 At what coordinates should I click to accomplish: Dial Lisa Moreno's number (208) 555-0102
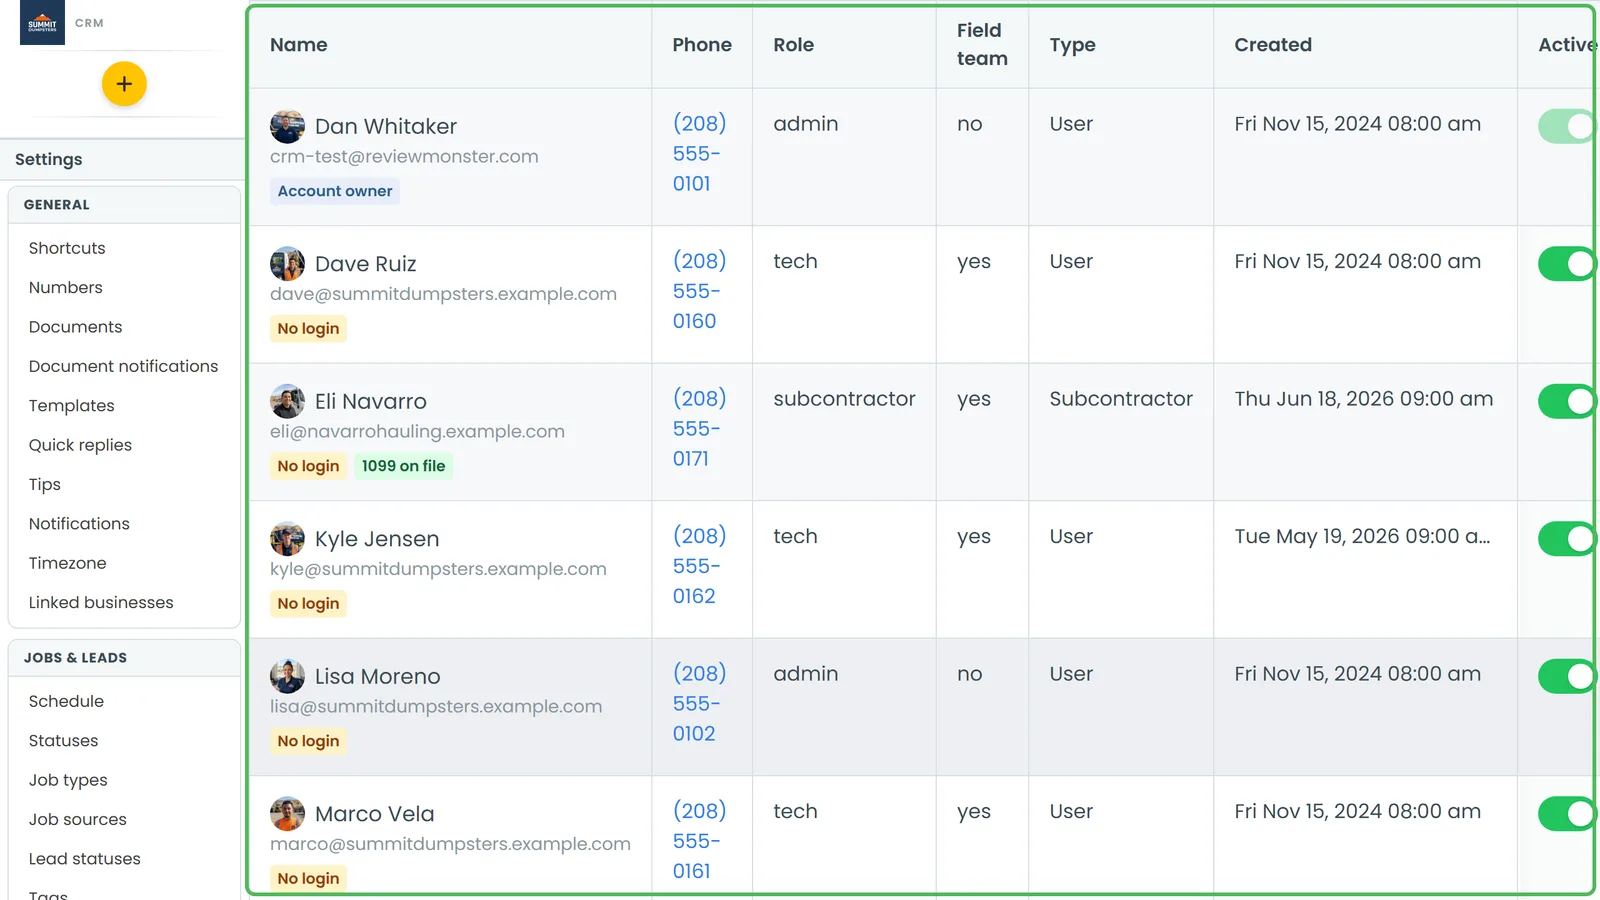coord(699,704)
